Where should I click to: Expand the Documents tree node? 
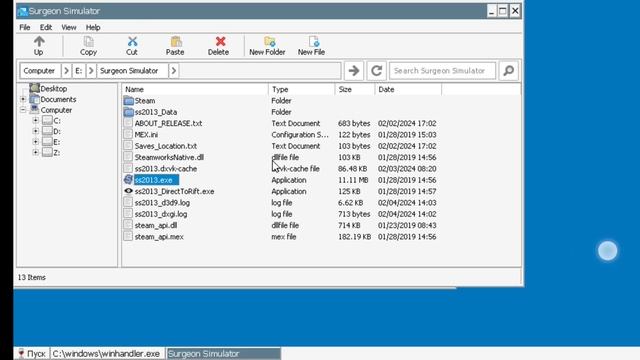tap(23, 99)
